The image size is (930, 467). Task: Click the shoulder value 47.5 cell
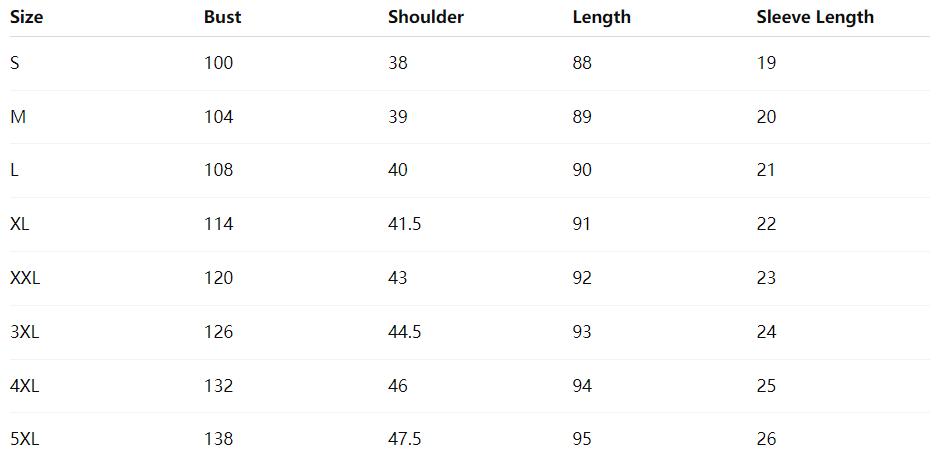point(404,439)
